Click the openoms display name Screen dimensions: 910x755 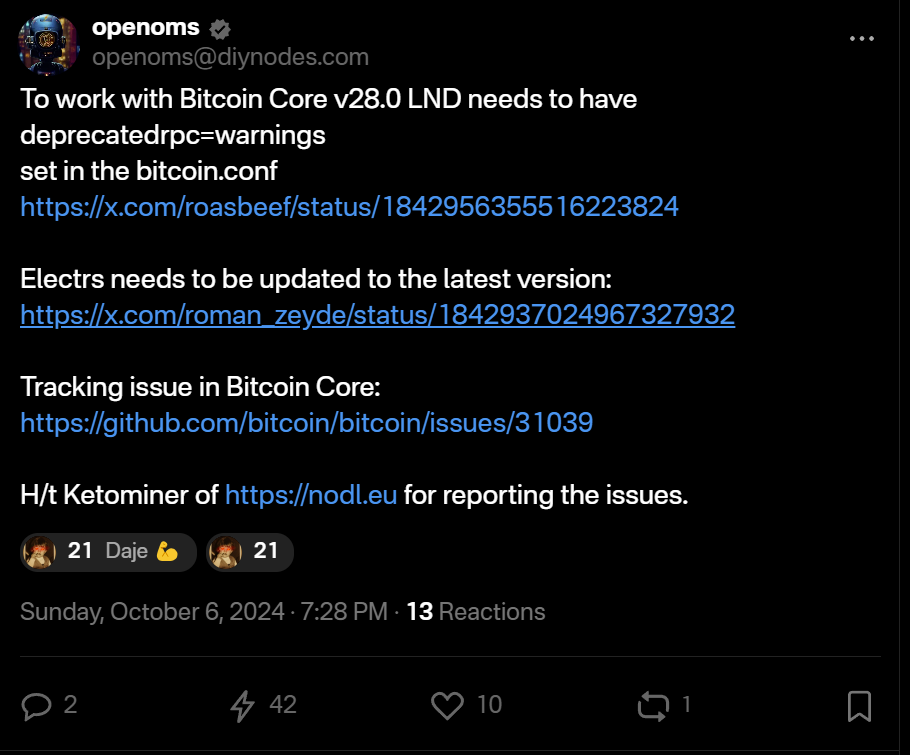point(146,29)
